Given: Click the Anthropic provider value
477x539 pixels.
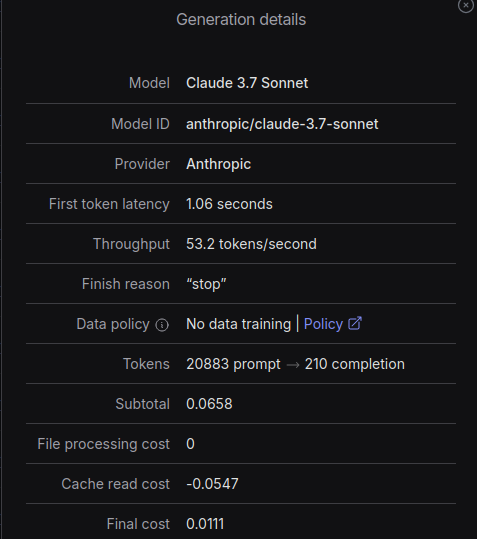Looking at the screenshot, I should (218, 164).
